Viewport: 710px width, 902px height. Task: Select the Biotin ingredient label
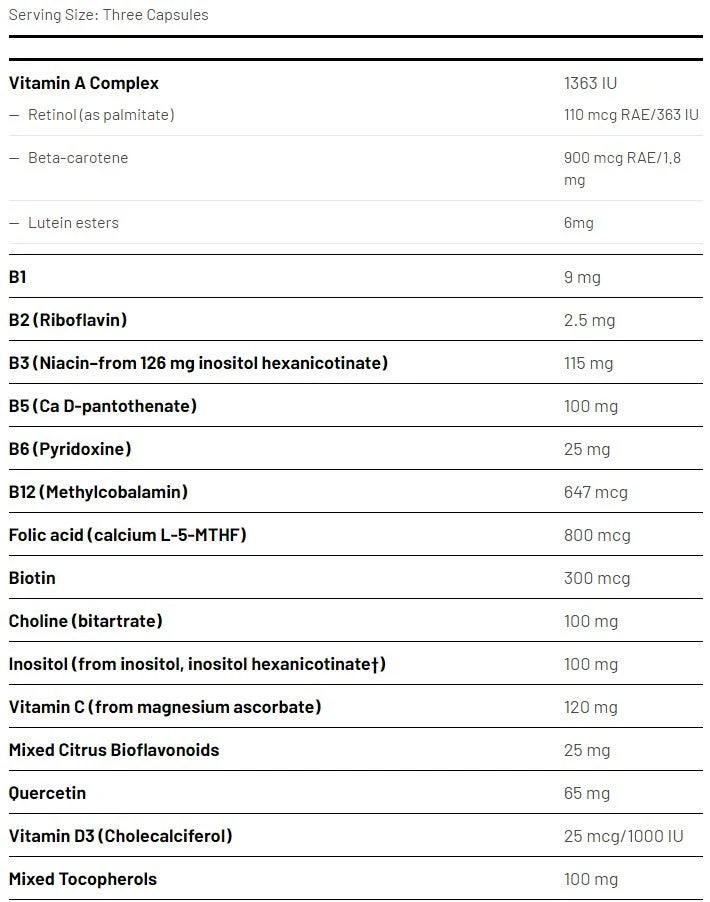pyautogui.click(x=32, y=578)
